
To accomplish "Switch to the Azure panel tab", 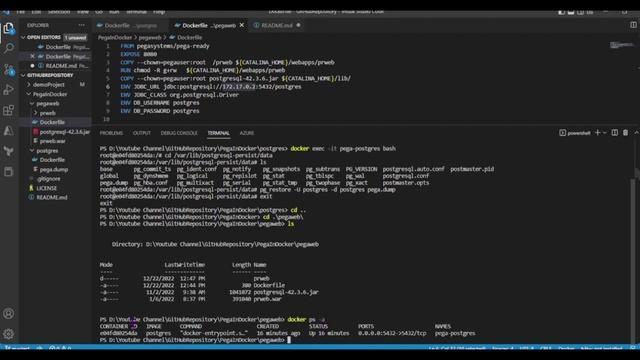I will [x=247, y=133].
